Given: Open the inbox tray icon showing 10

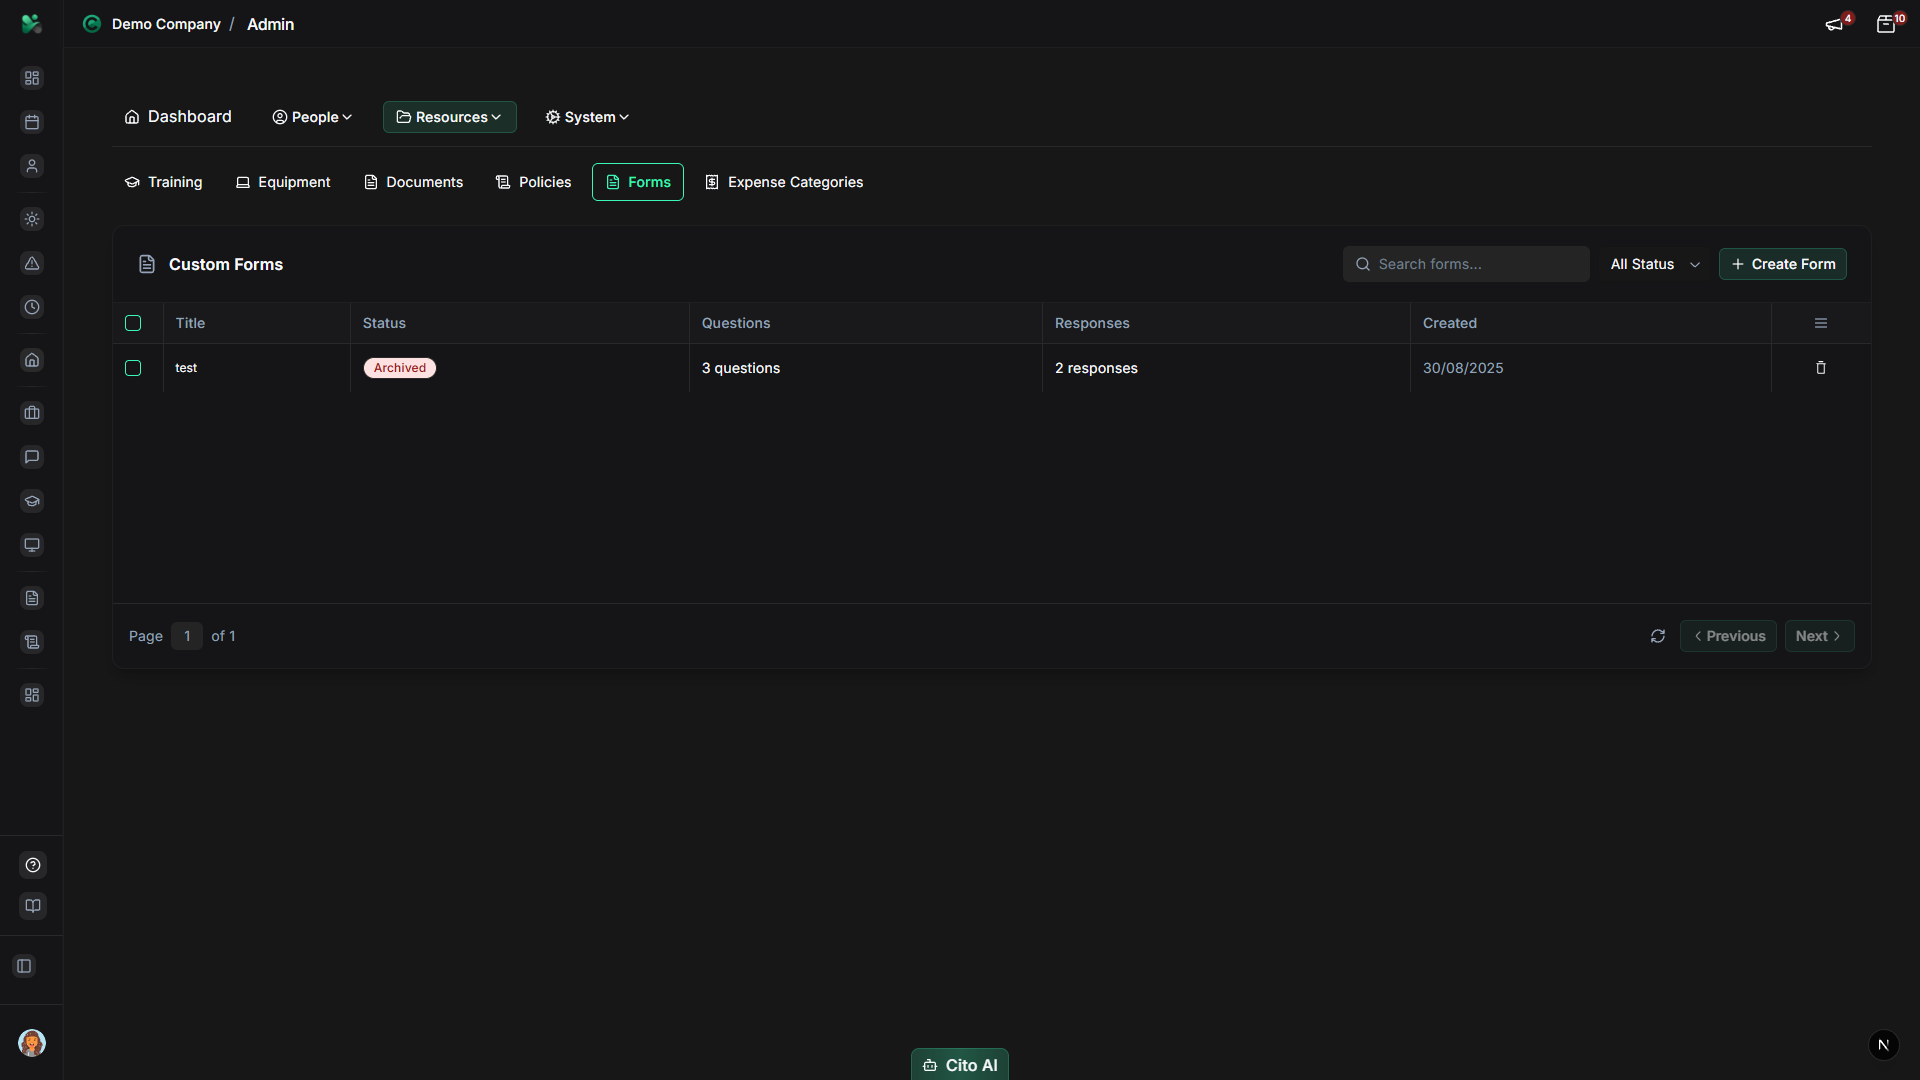Looking at the screenshot, I should point(1888,24).
